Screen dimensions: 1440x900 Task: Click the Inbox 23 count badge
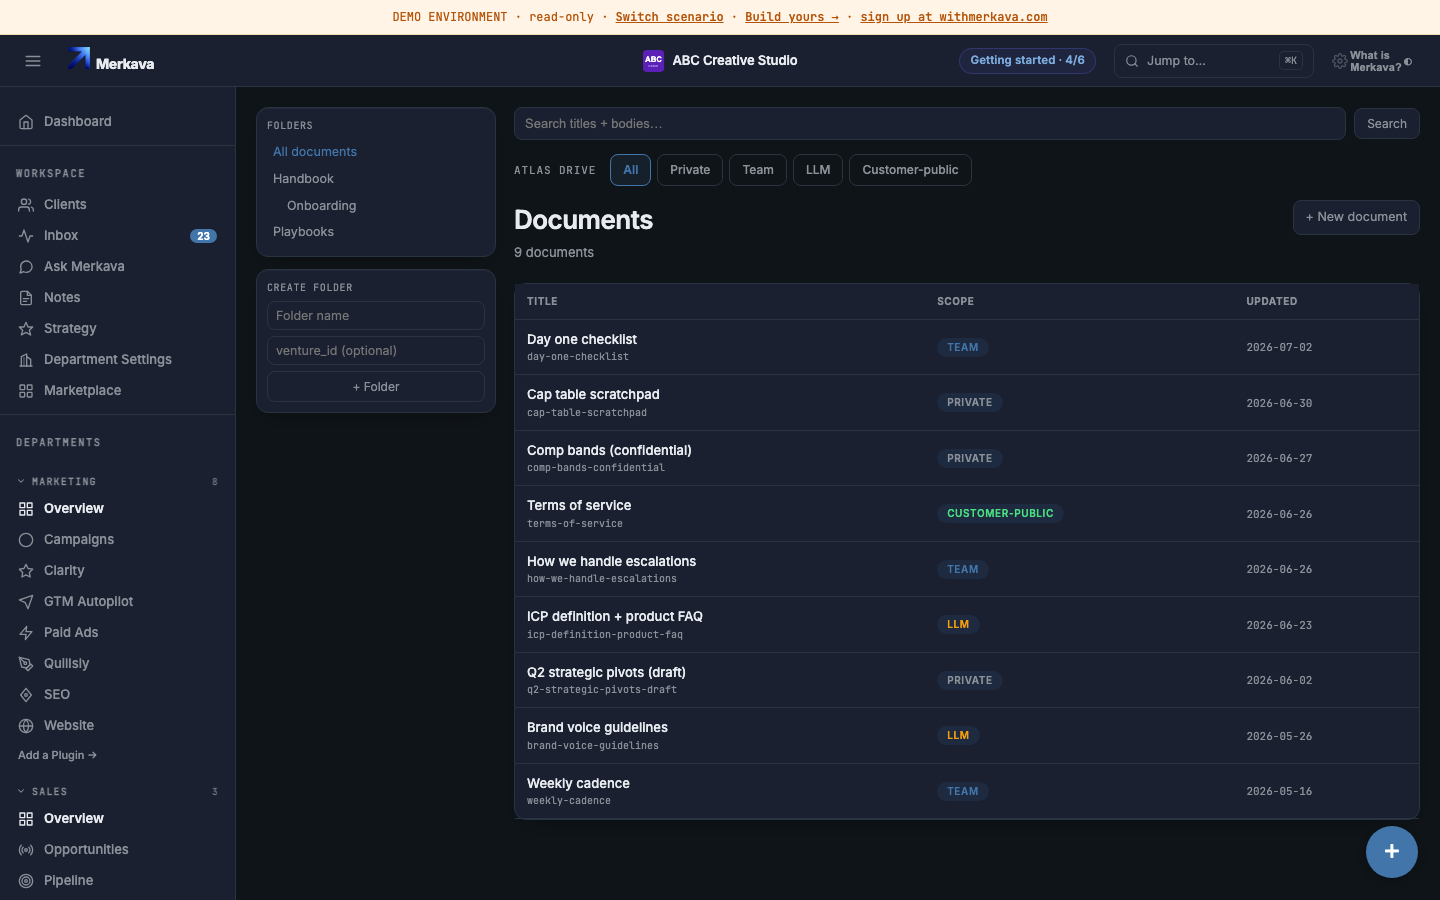coord(203,236)
